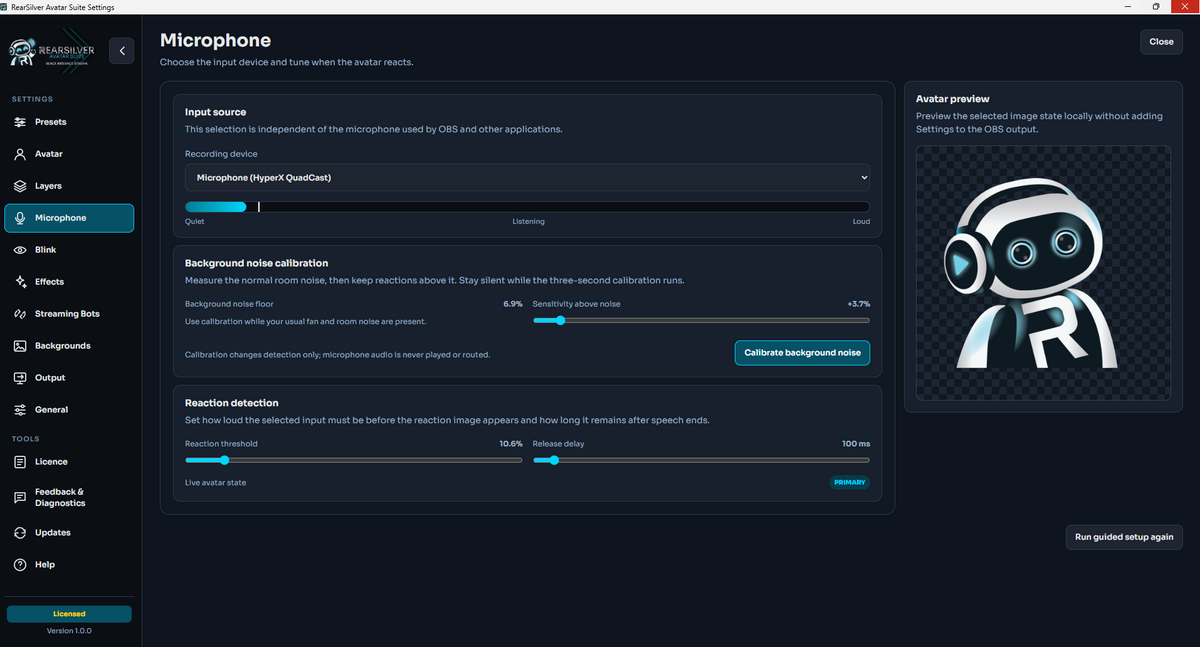The height and width of the screenshot is (647, 1200).
Task: Open the Presets sliders icon in sidebar
Action: [20, 122]
